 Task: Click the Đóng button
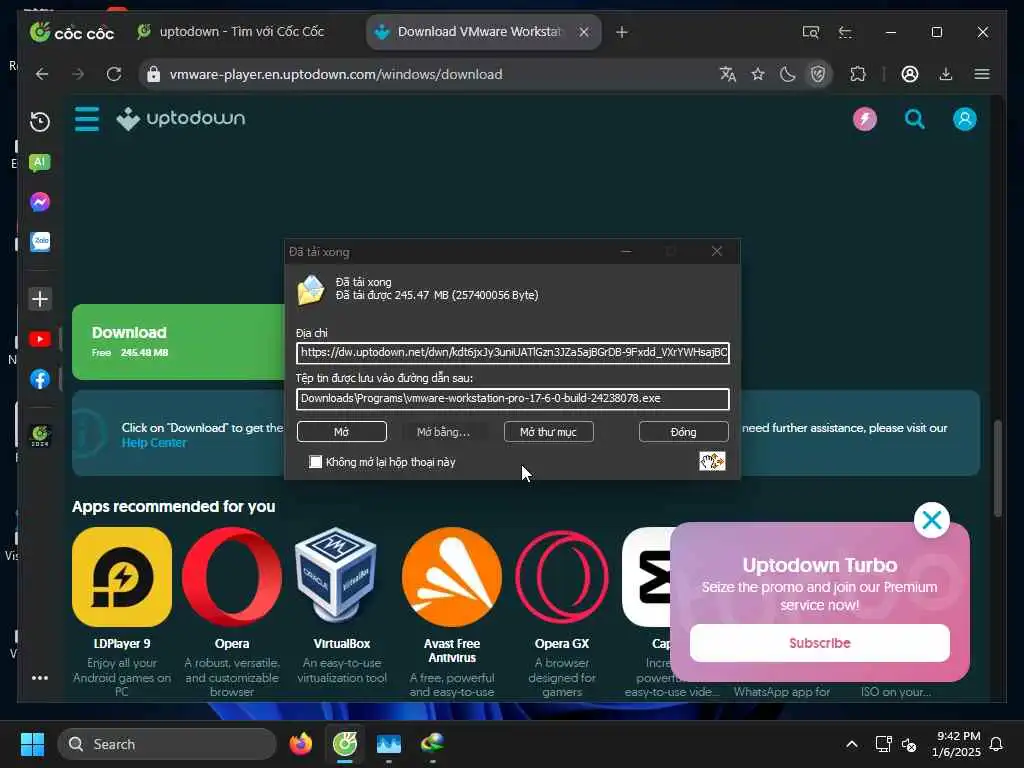pos(684,432)
